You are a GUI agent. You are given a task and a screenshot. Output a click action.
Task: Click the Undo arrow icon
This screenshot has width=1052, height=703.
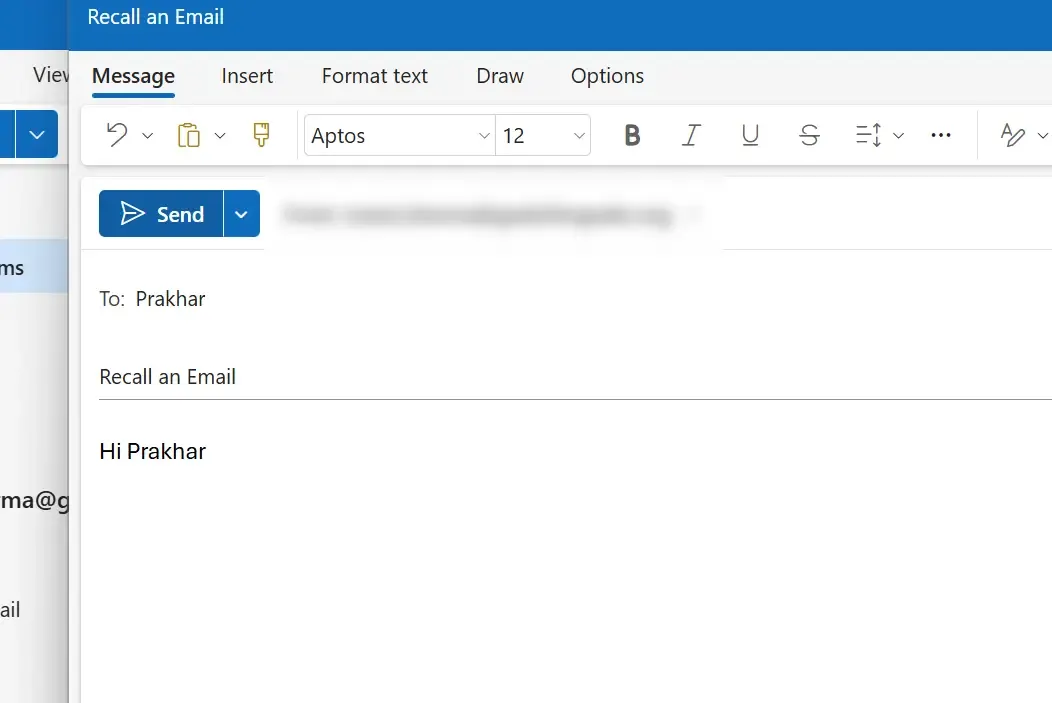(117, 135)
